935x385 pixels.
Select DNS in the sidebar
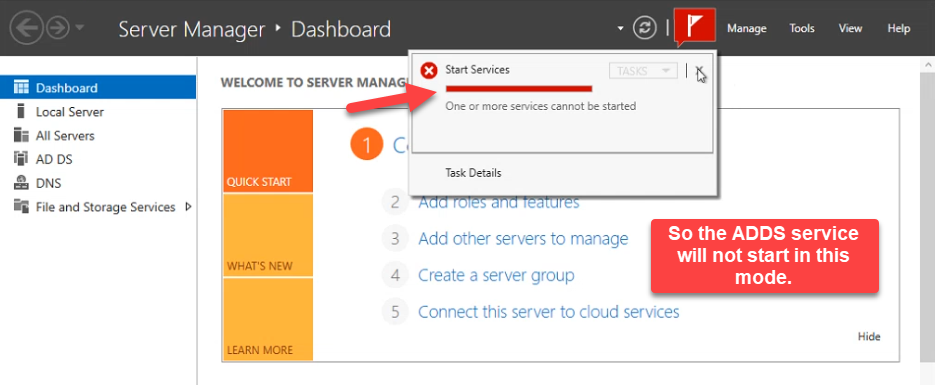pos(98,183)
